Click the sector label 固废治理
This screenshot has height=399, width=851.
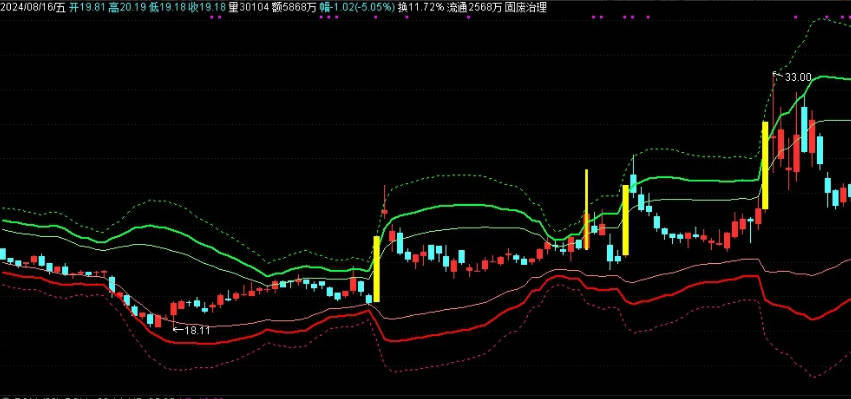(x=526, y=7)
